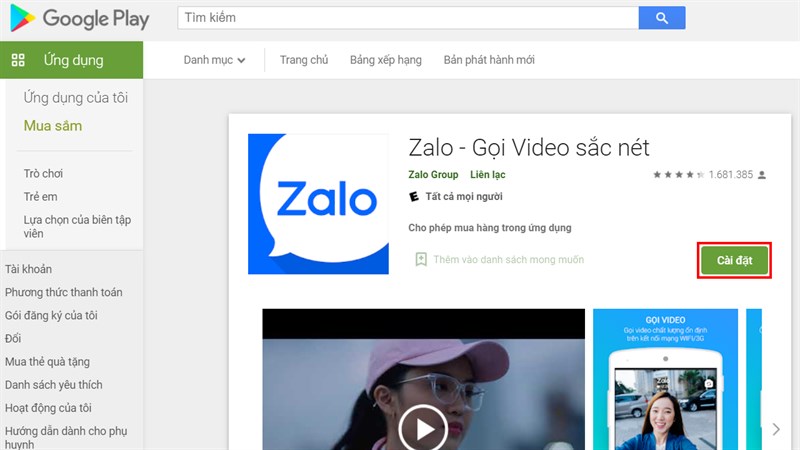
Task: Click the app title Zalo - Gọi Video sắc nét
Action: (x=529, y=148)
